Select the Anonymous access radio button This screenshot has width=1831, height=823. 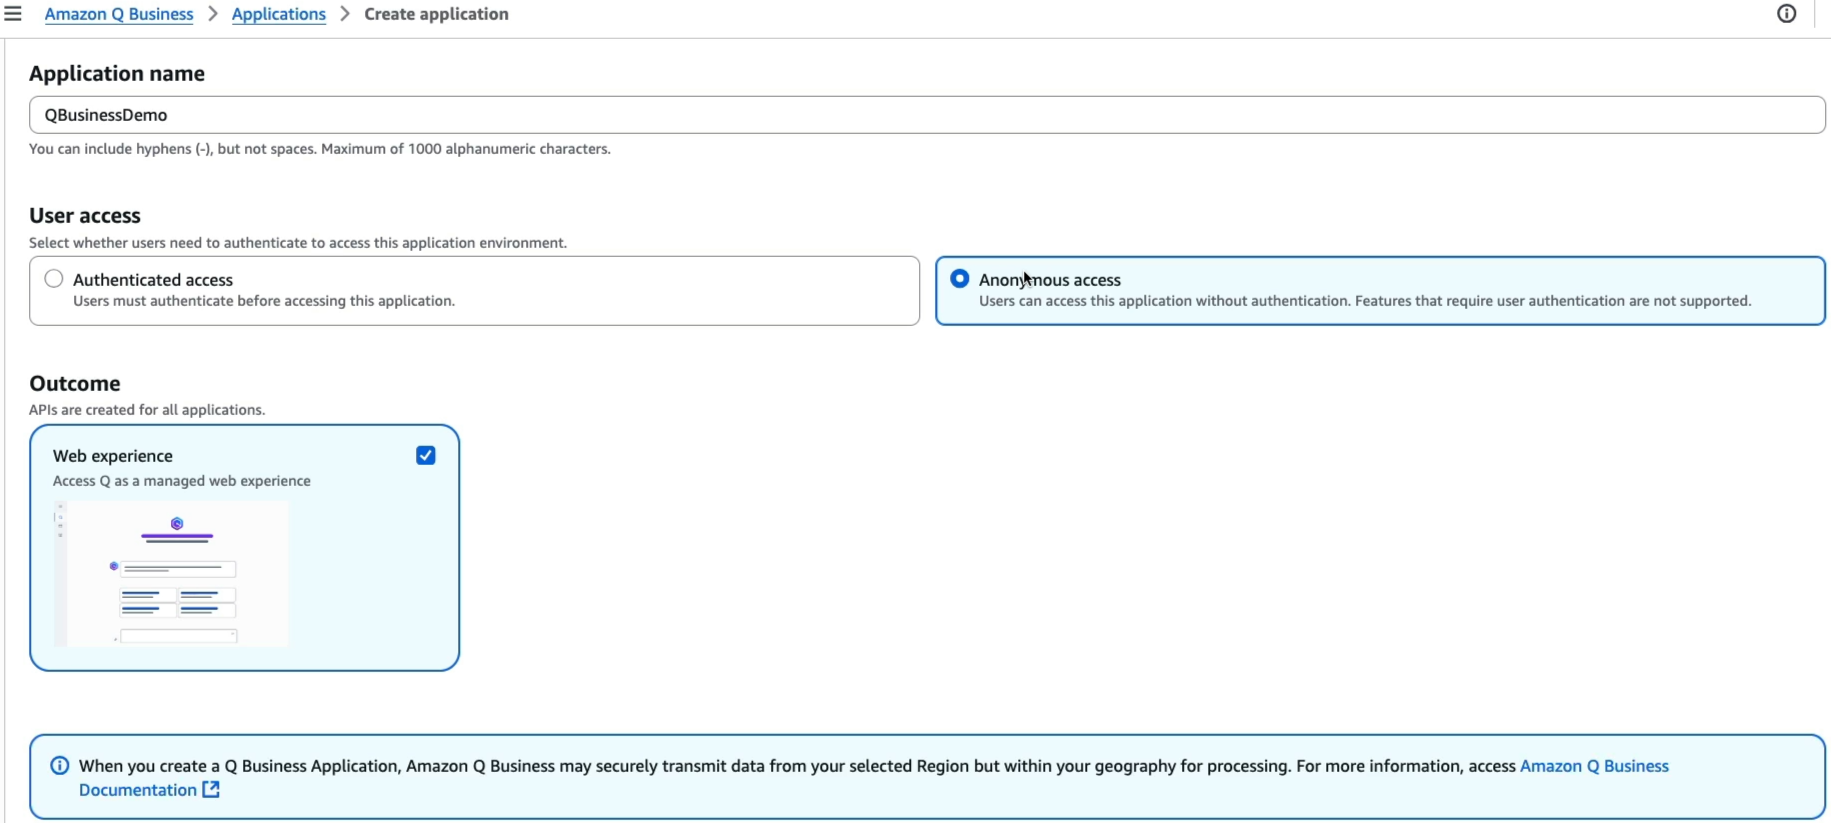coord(960,279)
